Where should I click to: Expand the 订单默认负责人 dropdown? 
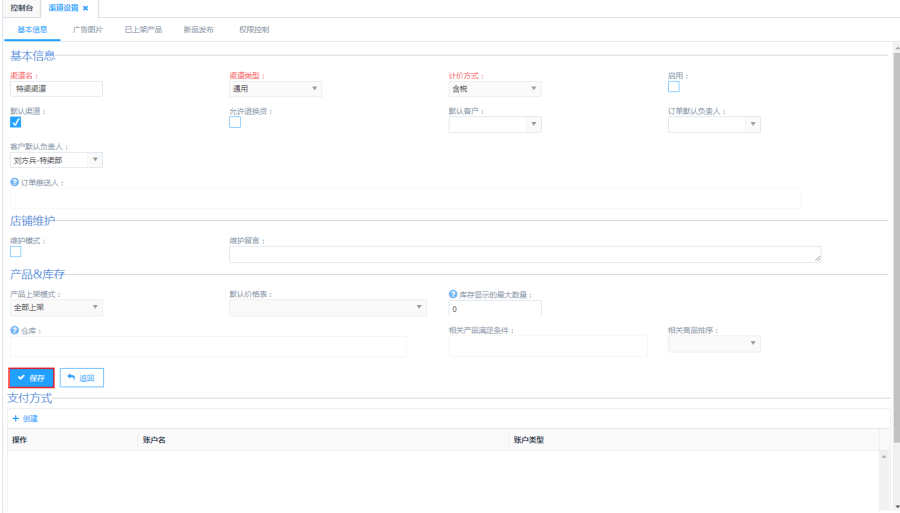click(x=714, y=125)
